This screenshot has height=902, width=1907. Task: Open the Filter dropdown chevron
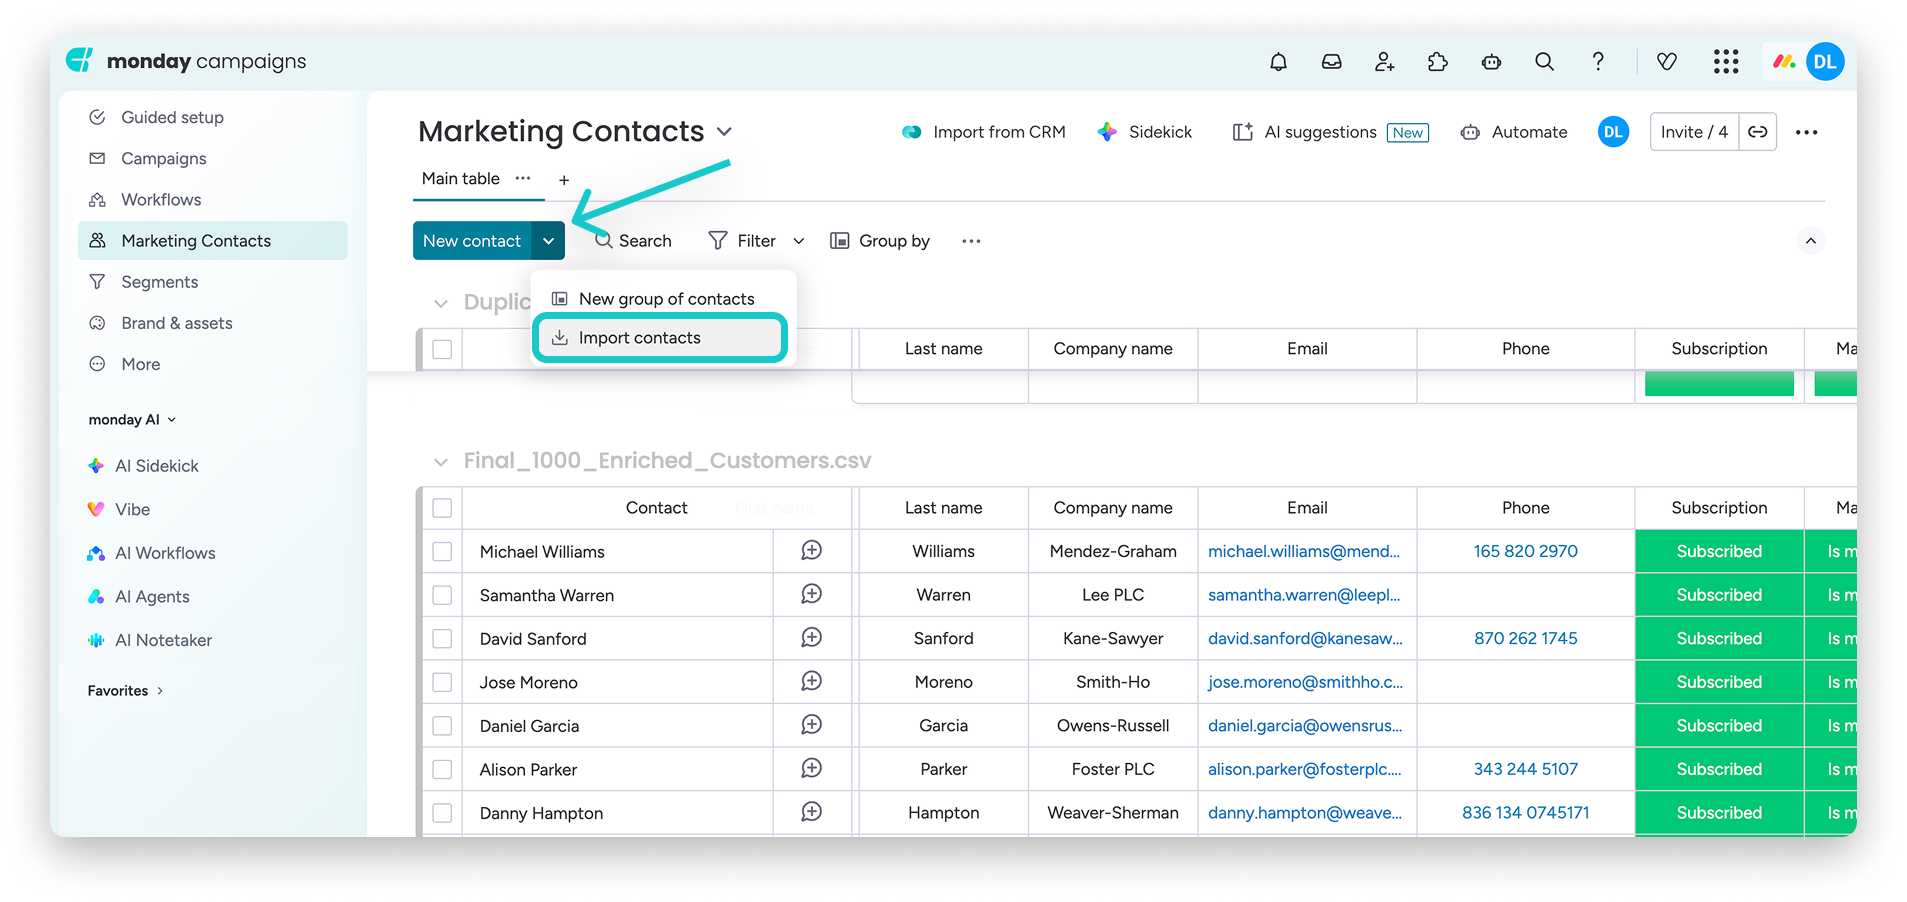click(799, 241)
